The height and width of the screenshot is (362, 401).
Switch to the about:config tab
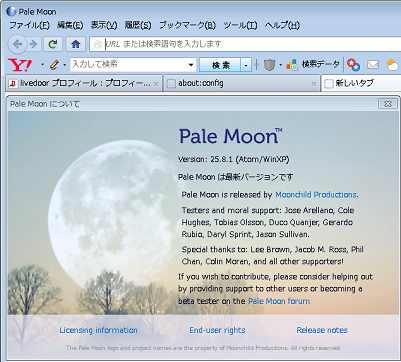pos(242,83)
